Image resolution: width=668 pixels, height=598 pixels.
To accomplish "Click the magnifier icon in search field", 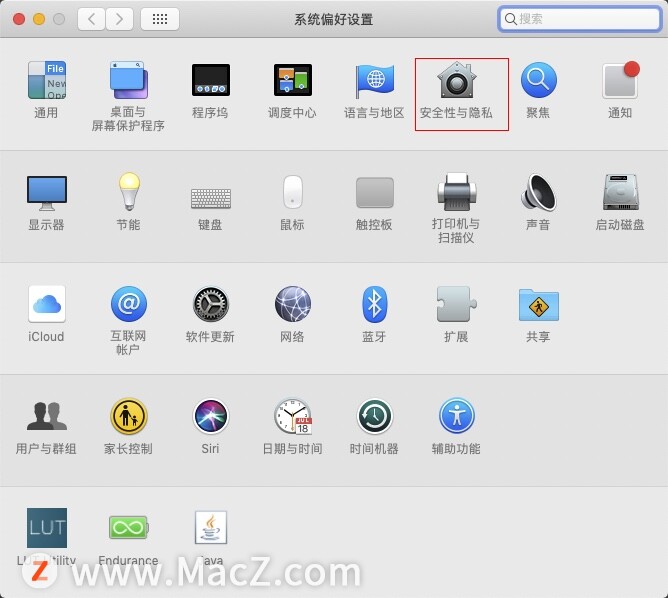I will point(510,19).
